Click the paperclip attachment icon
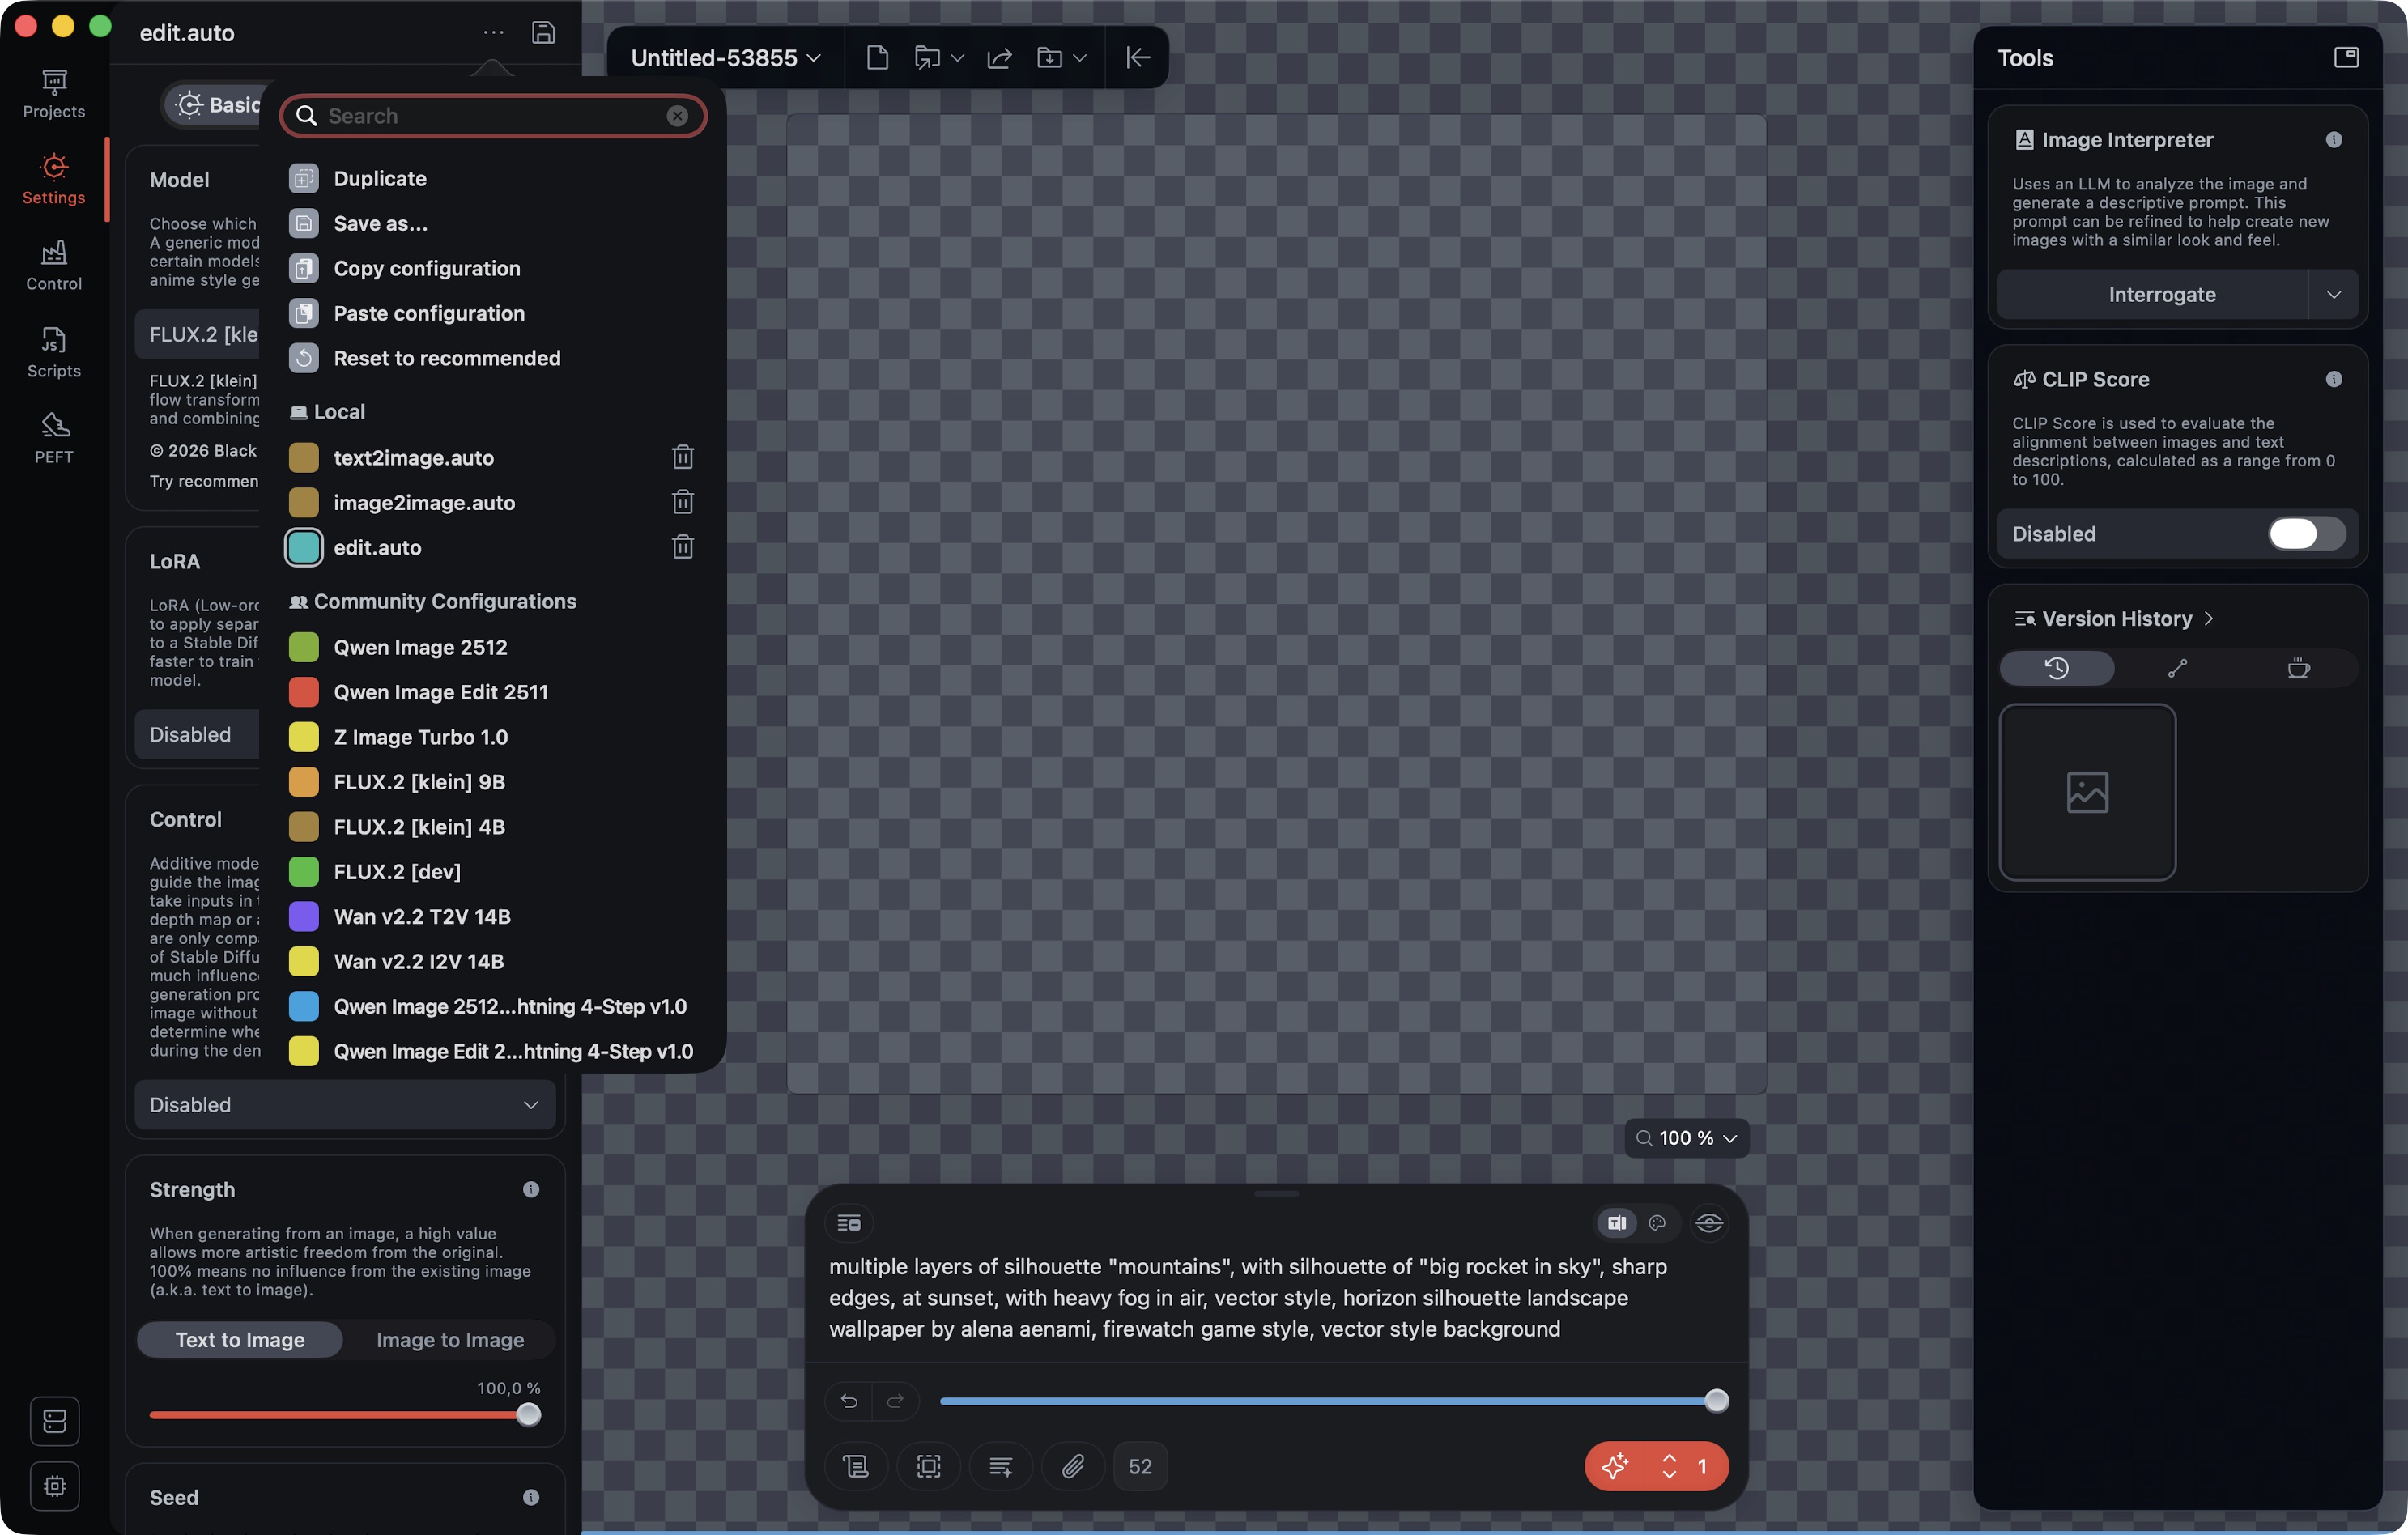Screen dimensions: 2408x1535 [x=1072, y=1466]
